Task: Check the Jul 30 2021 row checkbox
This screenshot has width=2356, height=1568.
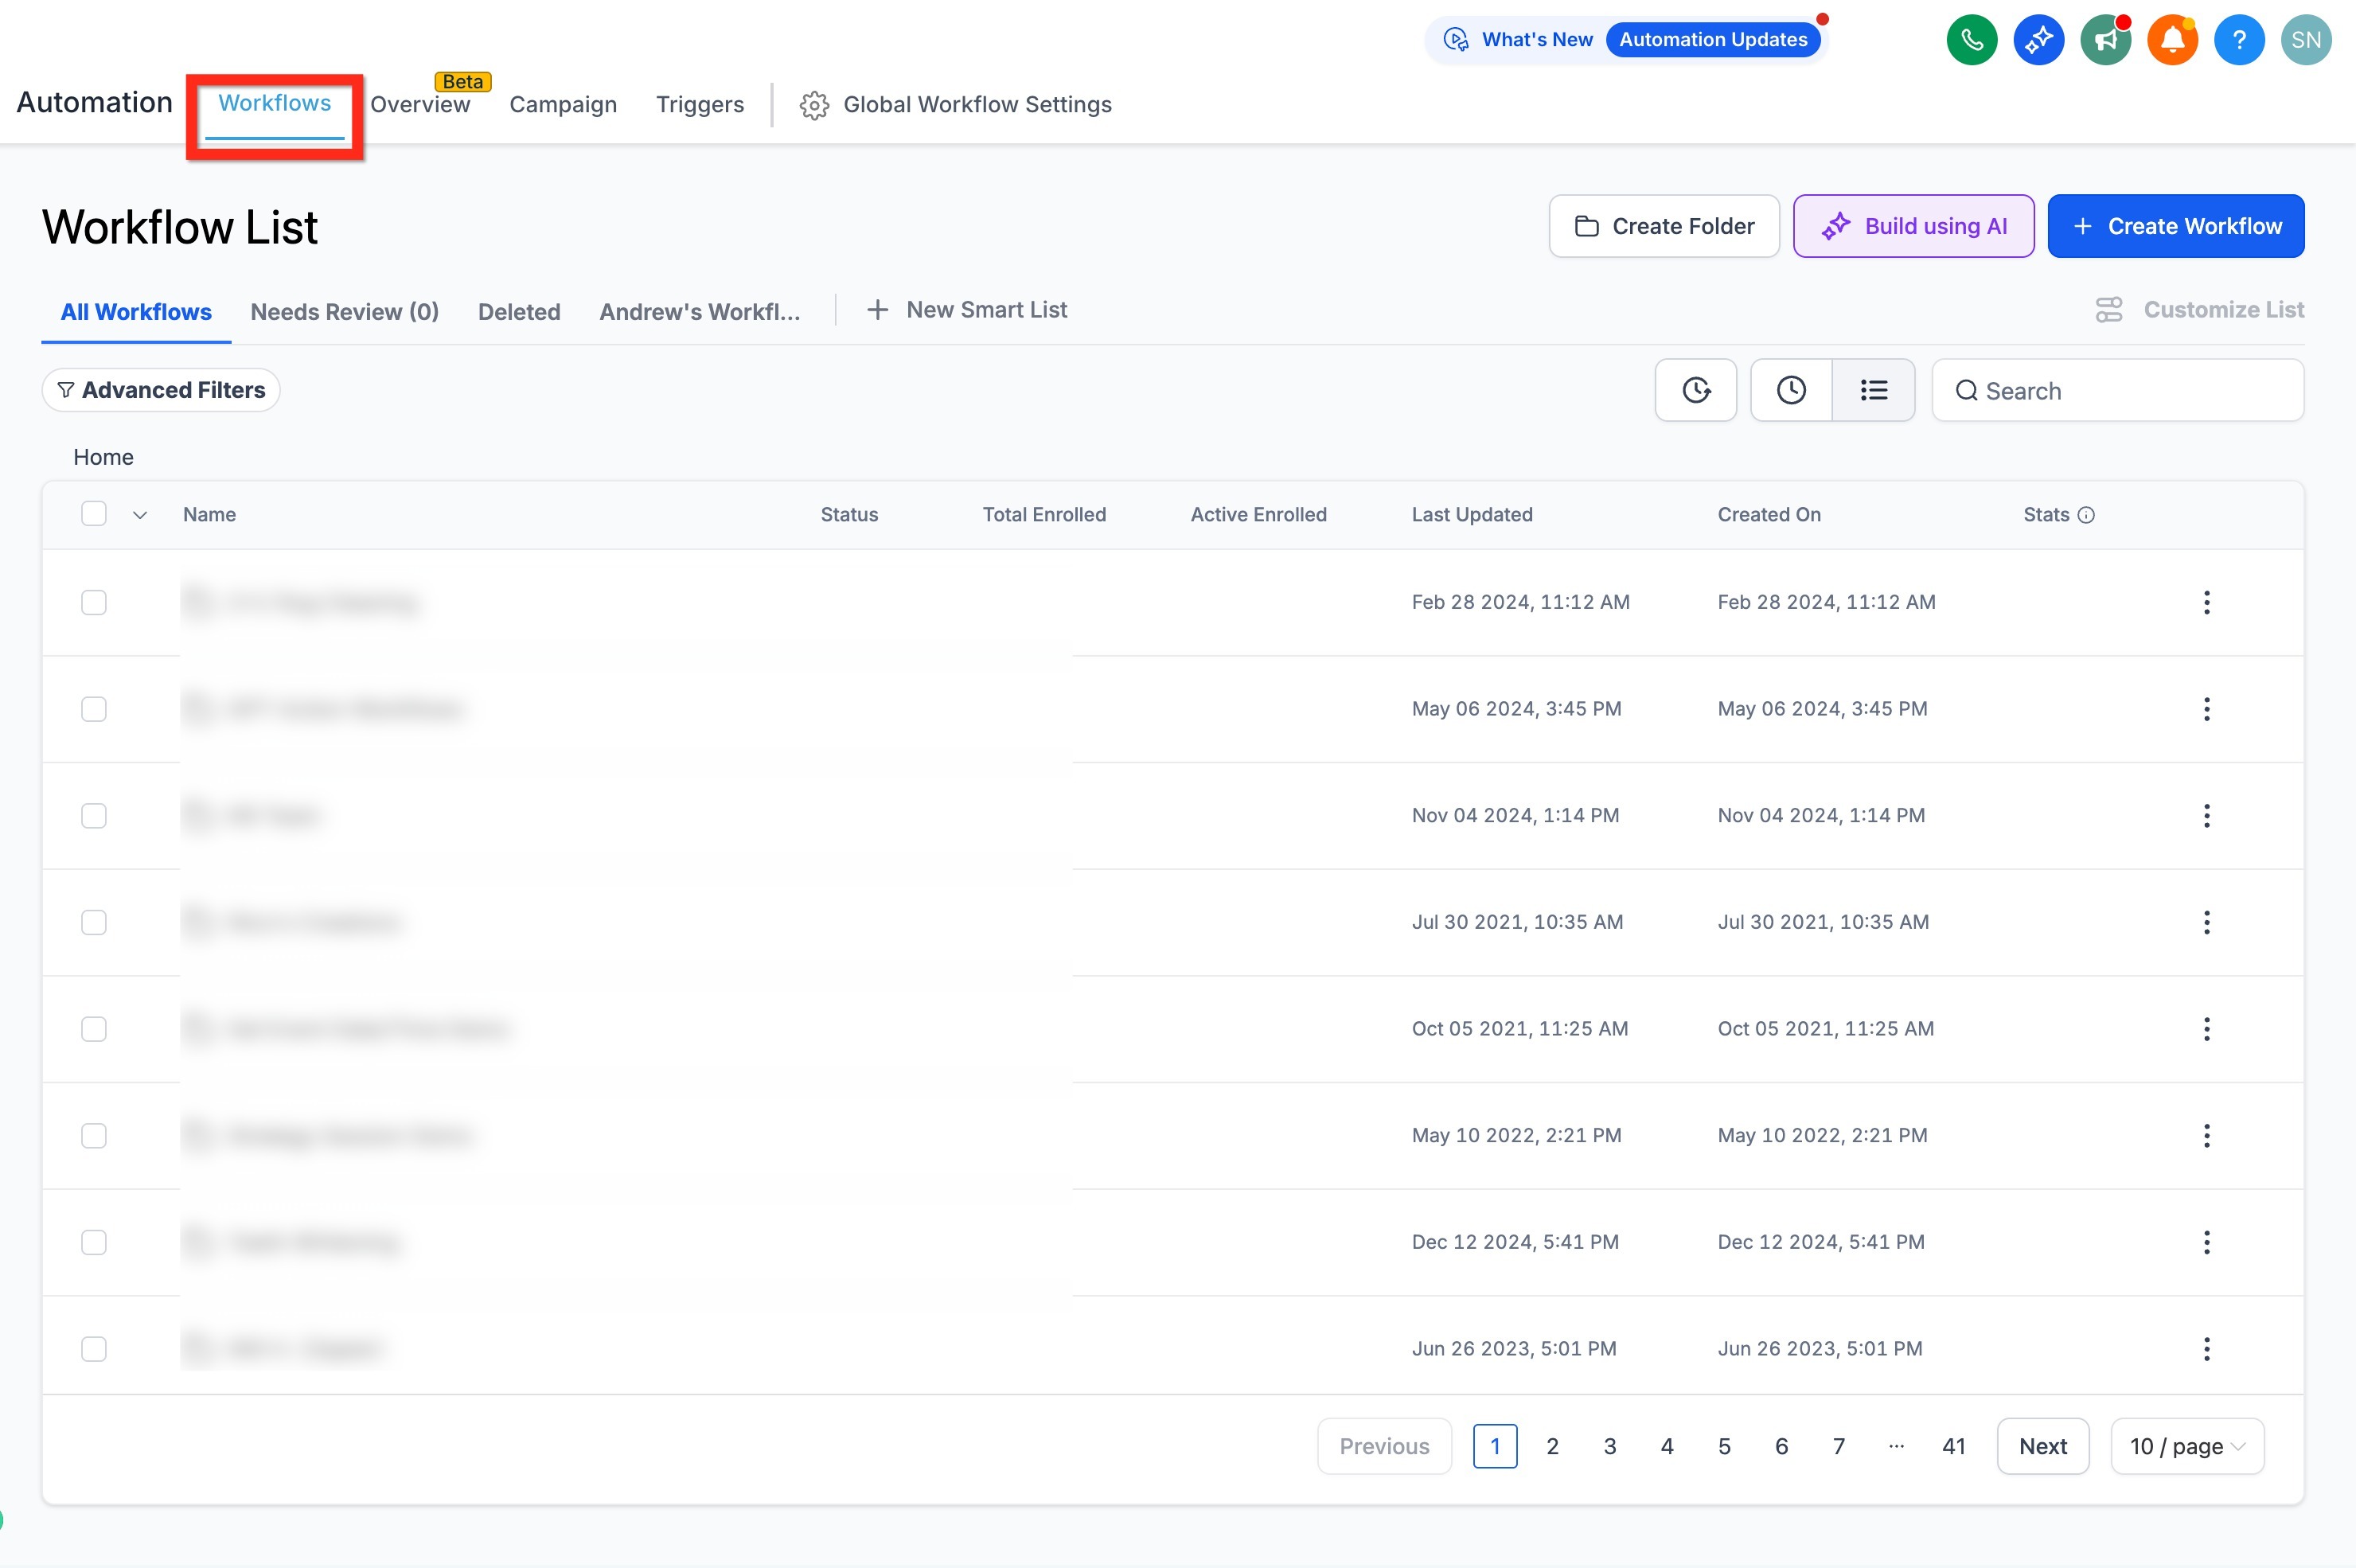Action: pyautogui.click(x=94, y=922)
